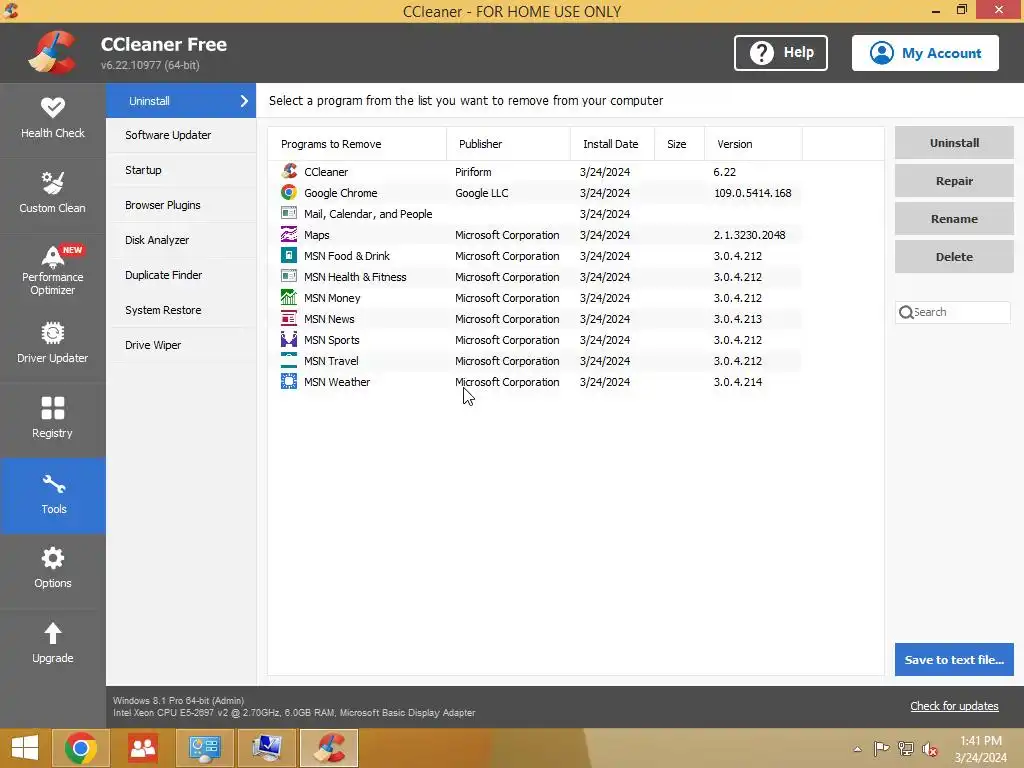This screenshot has height=768, width=1024.
Task: Click the MSN Health & Fitness icon
Action: coord(289,276)
